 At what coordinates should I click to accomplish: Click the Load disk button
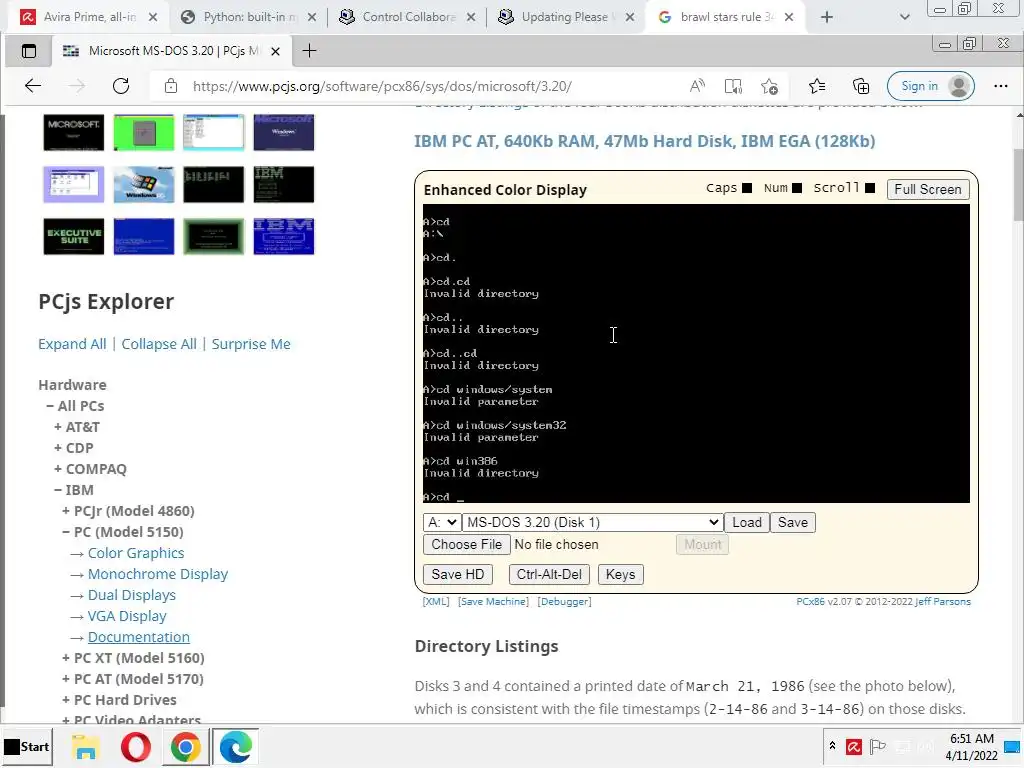point(746,522)
